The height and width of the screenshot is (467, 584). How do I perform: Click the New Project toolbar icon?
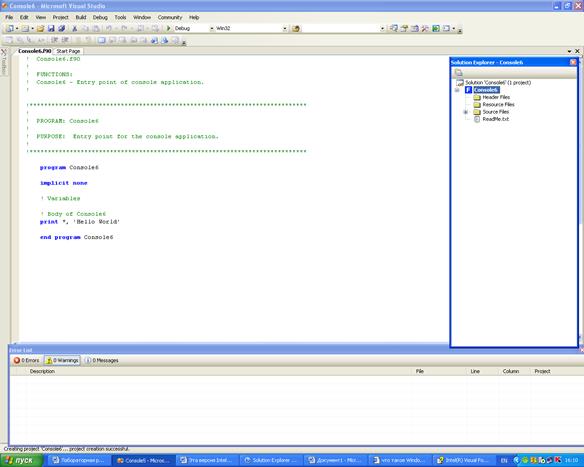click(9, 28)
